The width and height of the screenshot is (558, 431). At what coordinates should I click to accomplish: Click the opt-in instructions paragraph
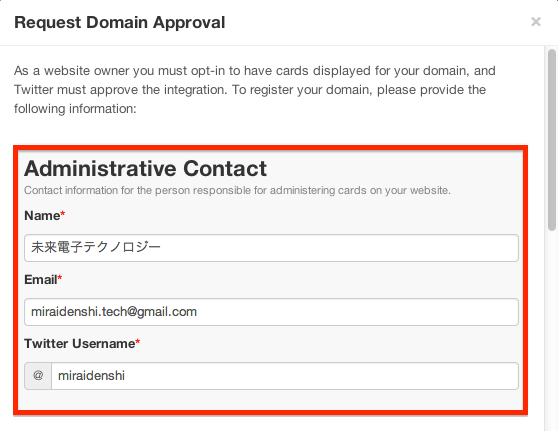(255, 90)
